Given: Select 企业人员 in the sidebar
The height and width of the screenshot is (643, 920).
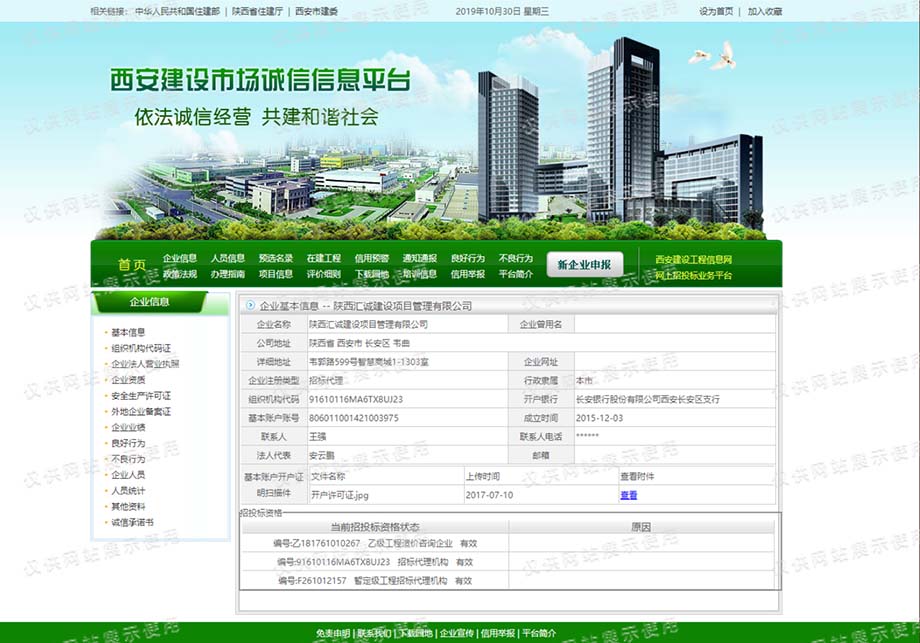Looking at the screenshot, I should (x=128, y=475).
